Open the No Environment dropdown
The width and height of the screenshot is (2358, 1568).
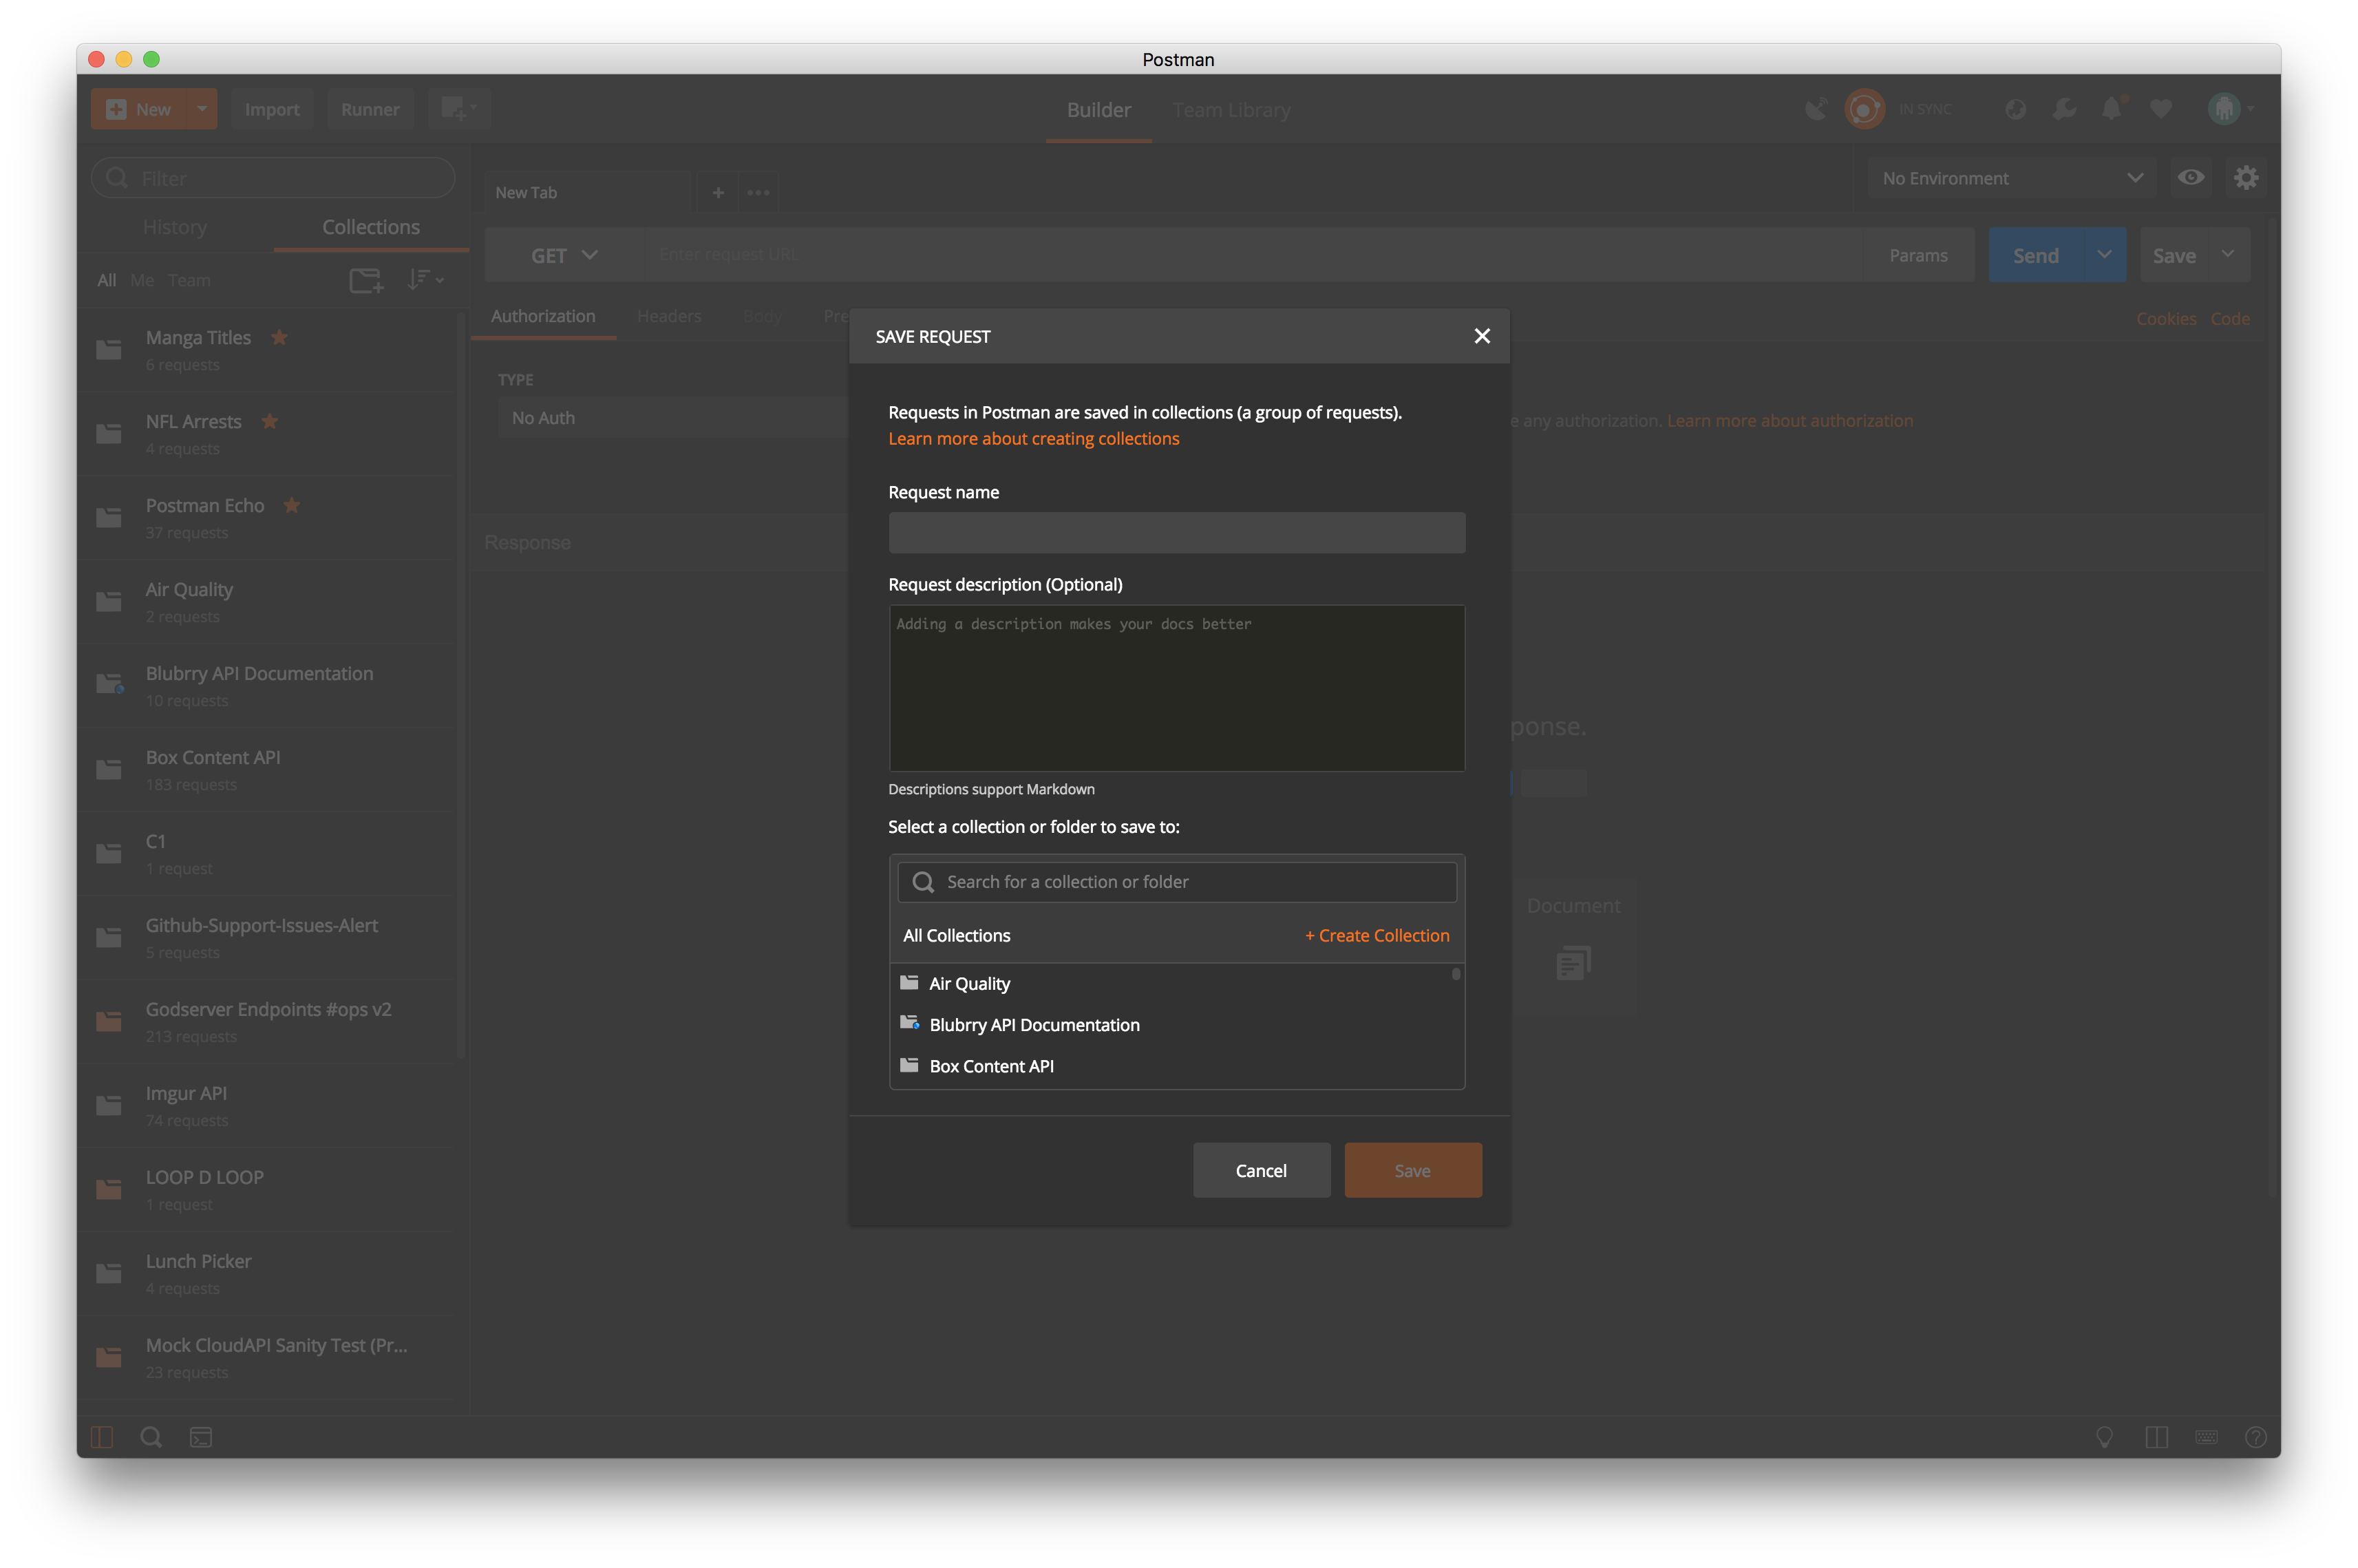tap(2011, 178)
